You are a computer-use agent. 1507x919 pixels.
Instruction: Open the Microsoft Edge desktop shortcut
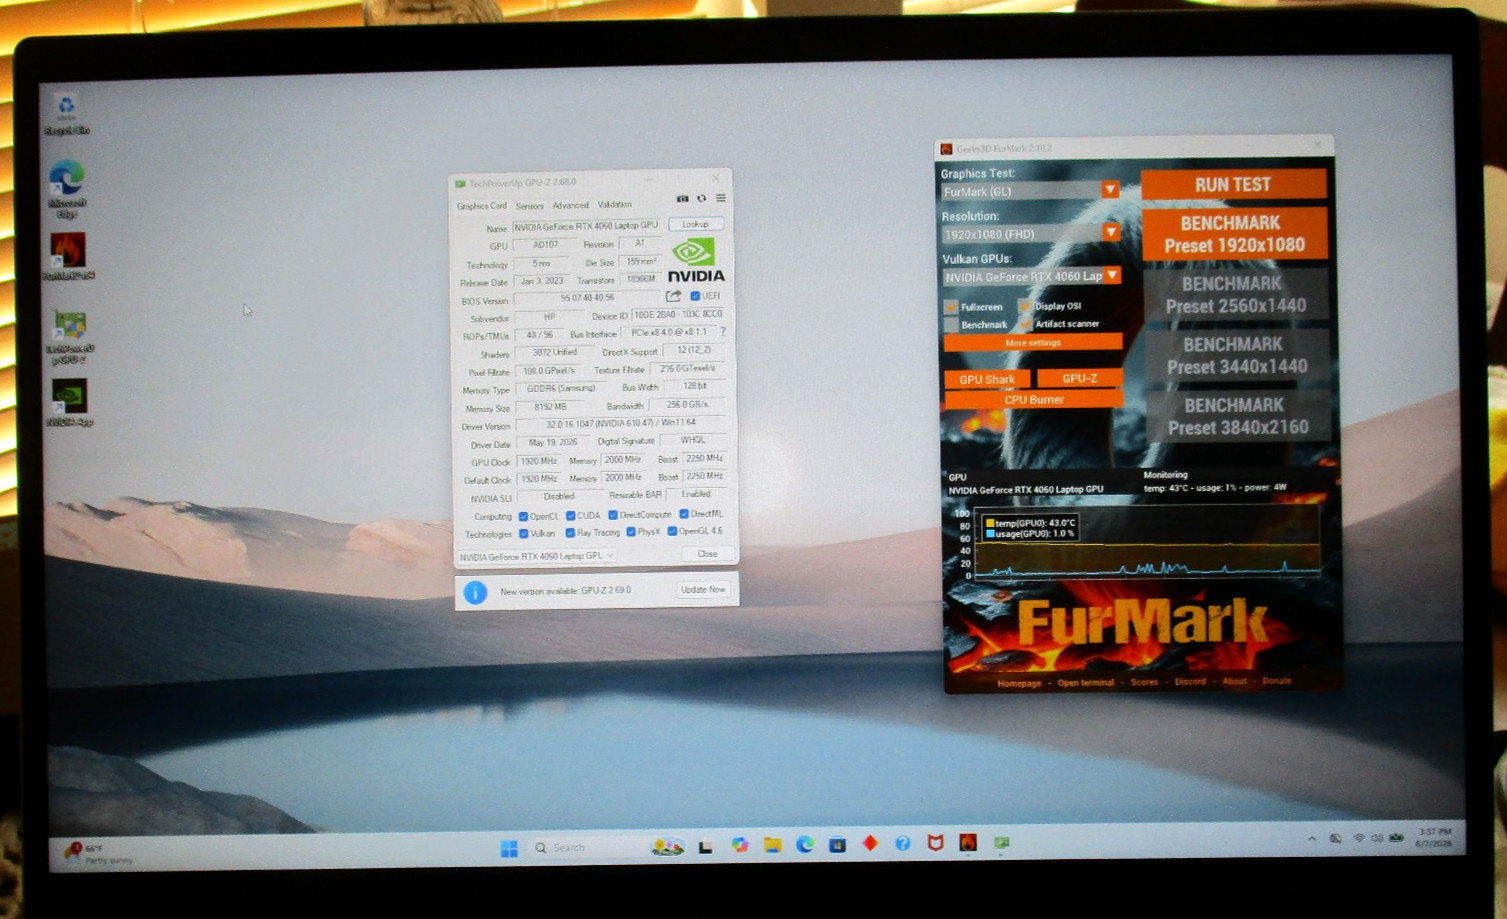(67, 189)
